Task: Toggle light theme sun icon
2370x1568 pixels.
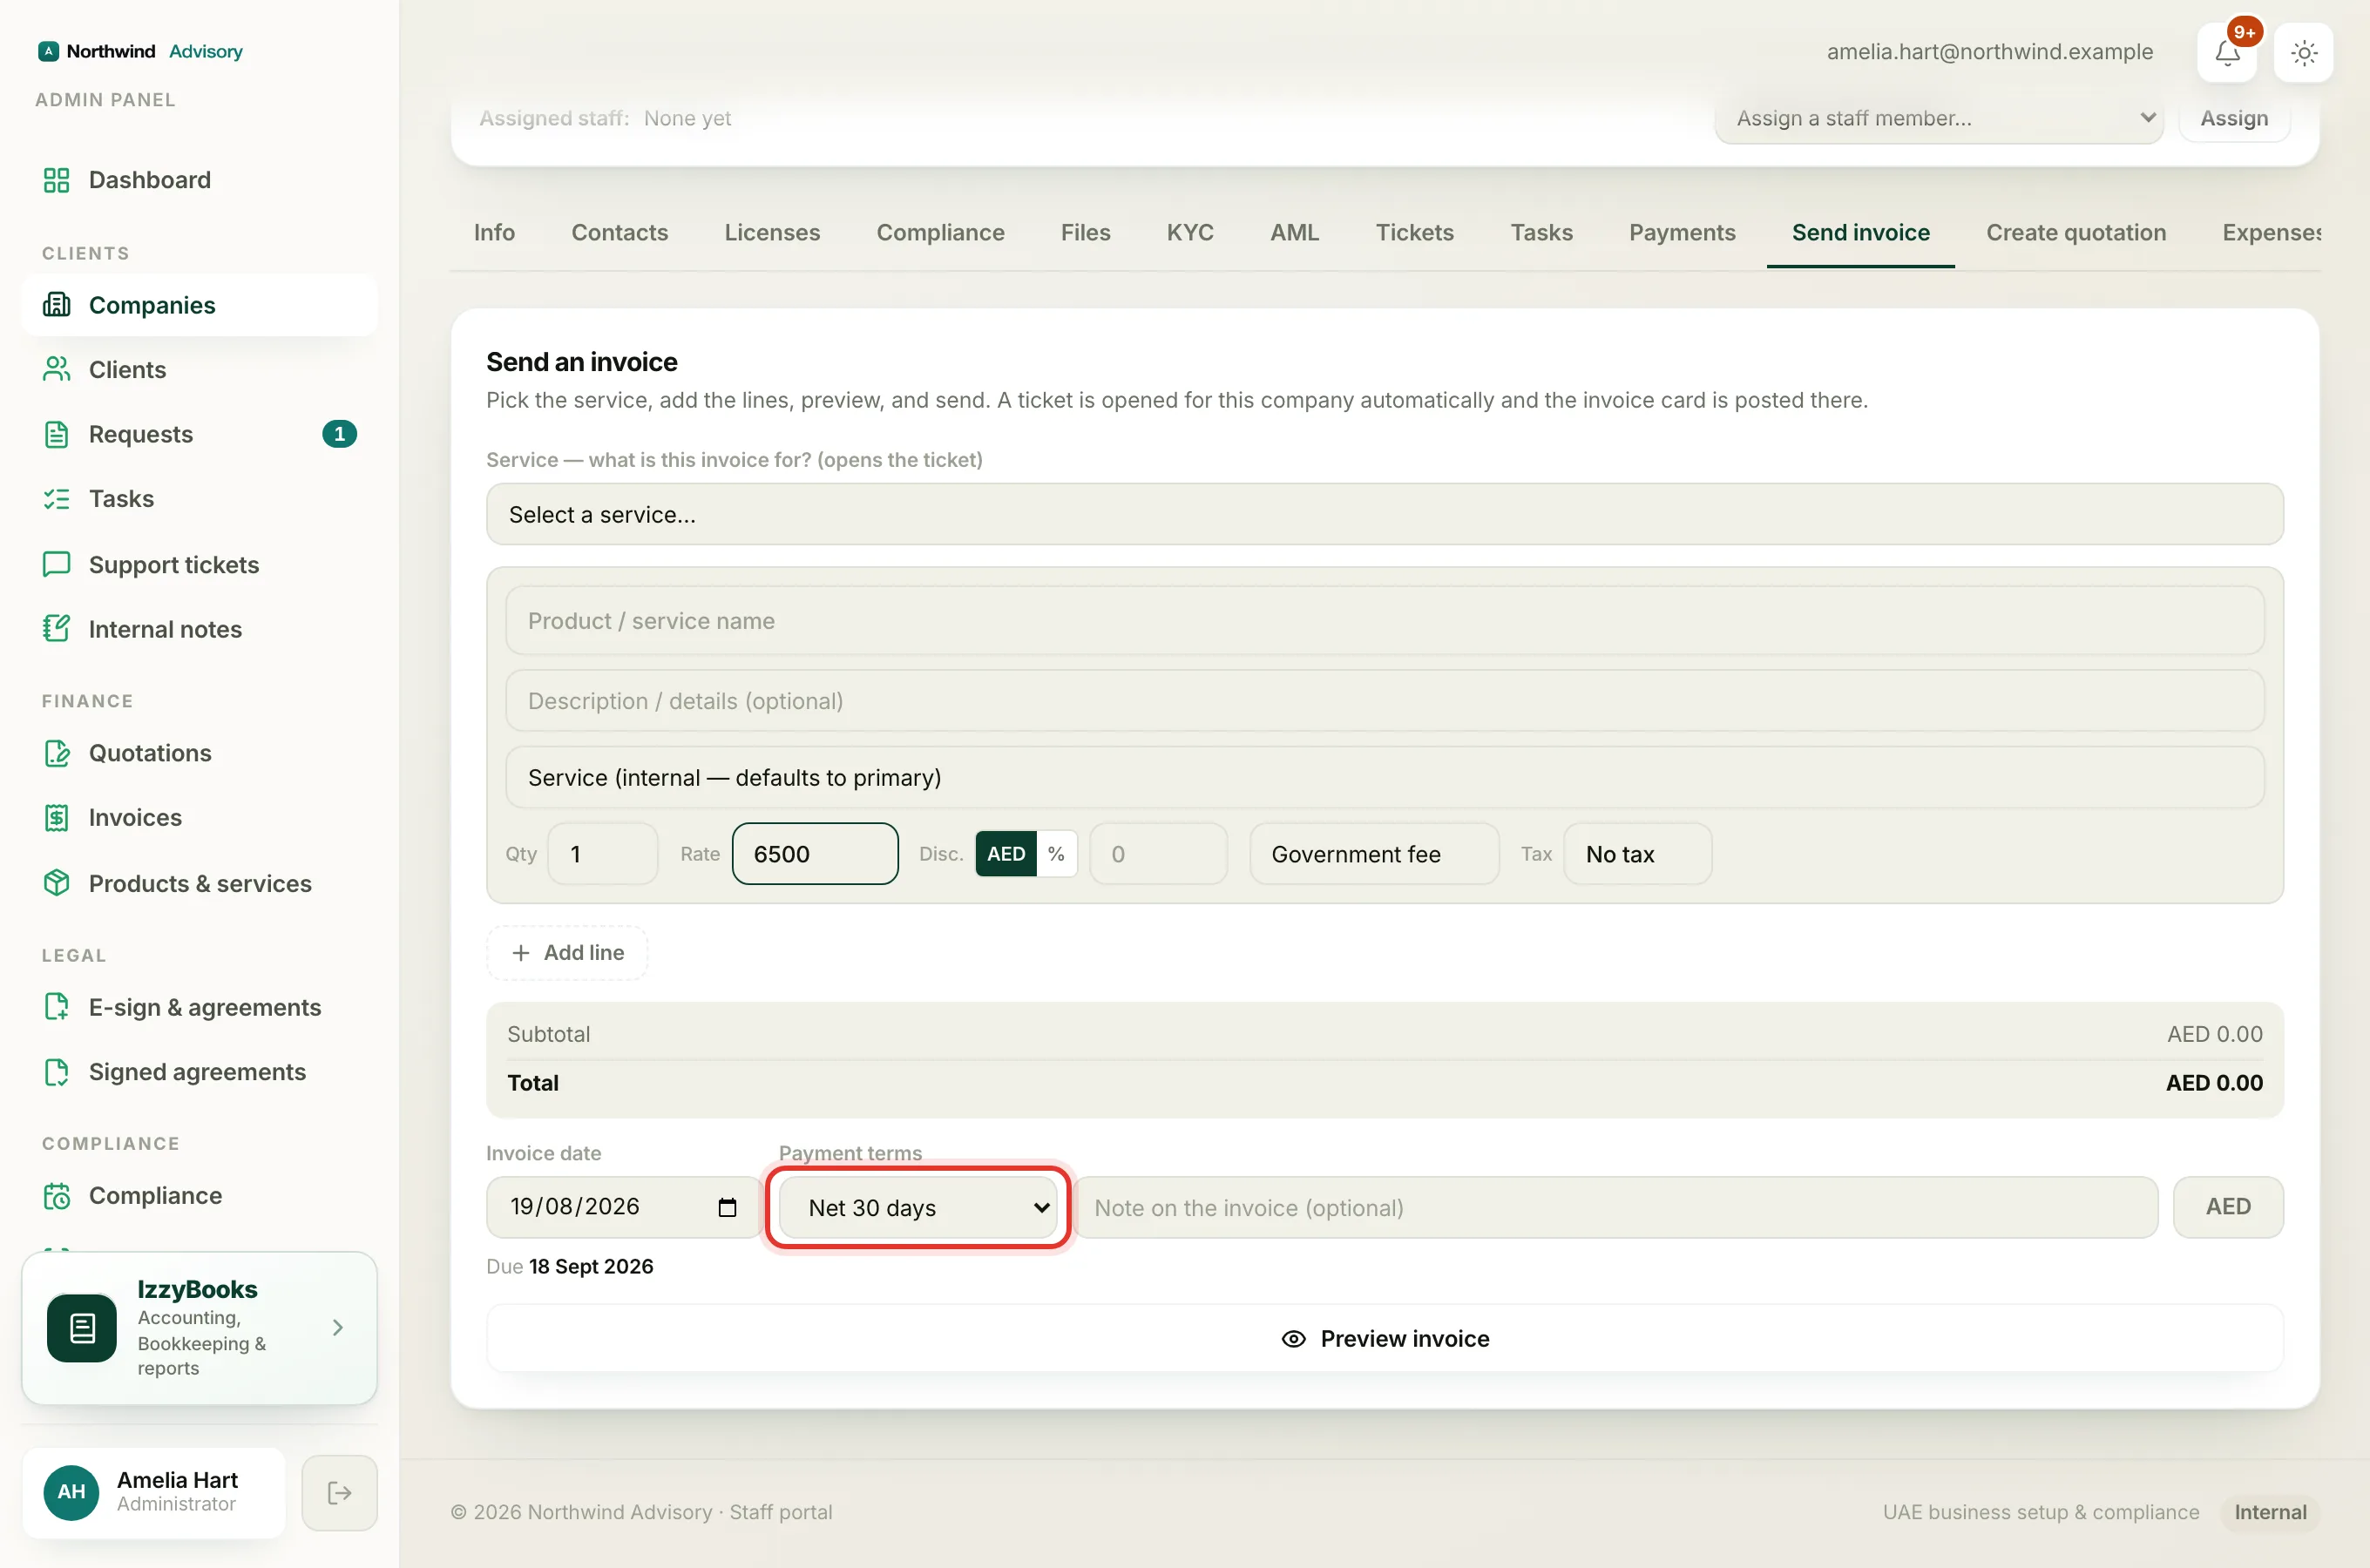Action: [x=2304, y=52]
